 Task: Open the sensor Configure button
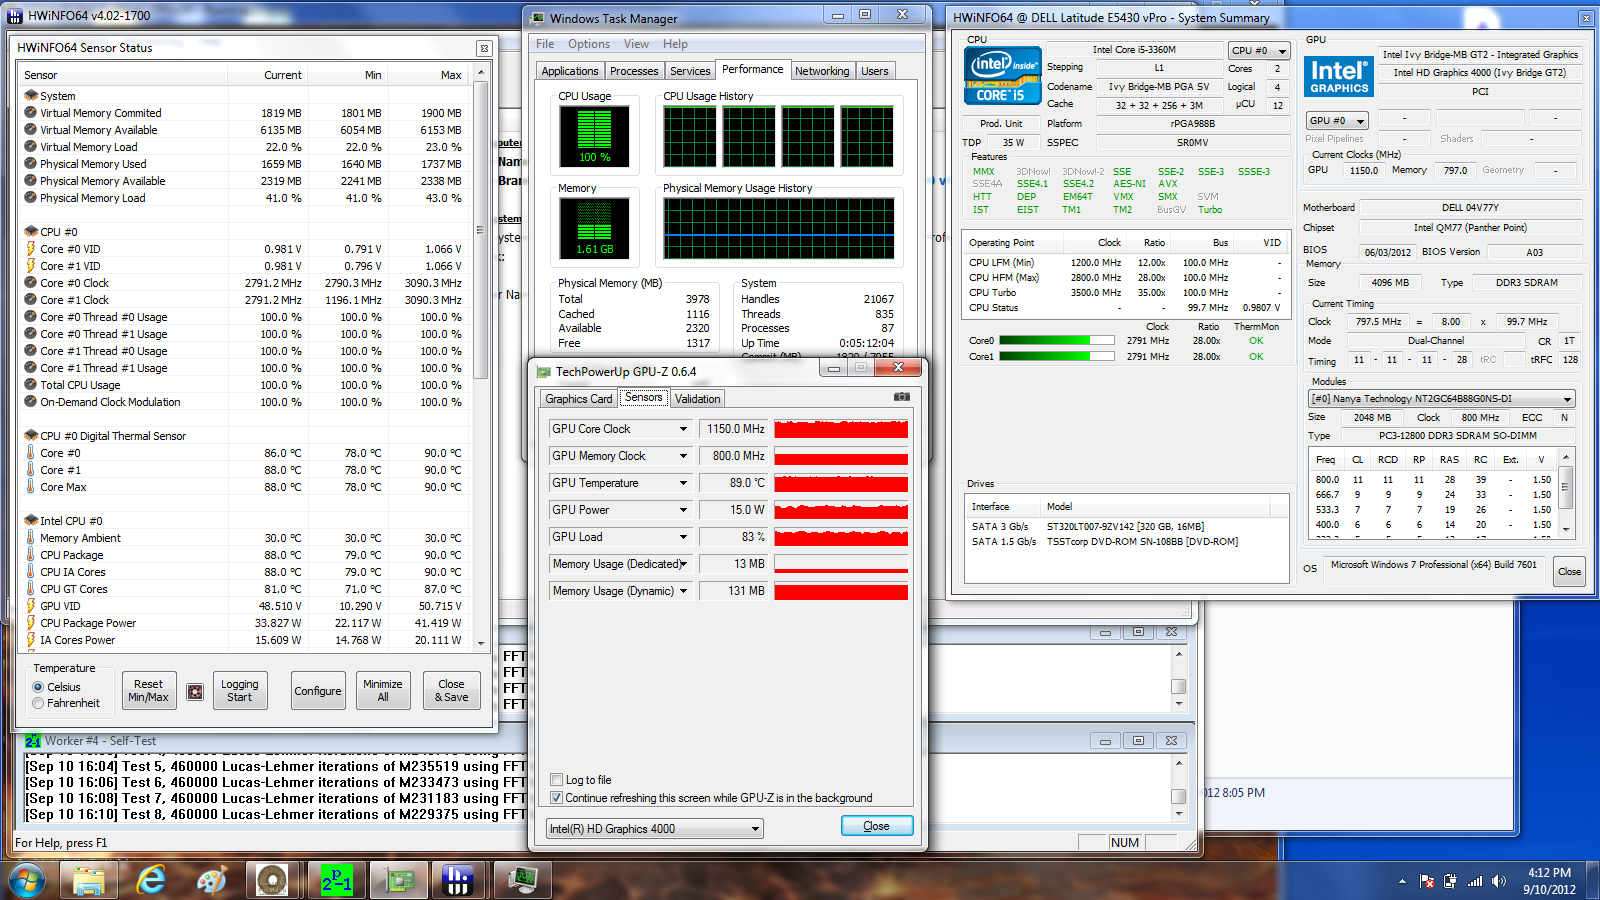[318, 691]
